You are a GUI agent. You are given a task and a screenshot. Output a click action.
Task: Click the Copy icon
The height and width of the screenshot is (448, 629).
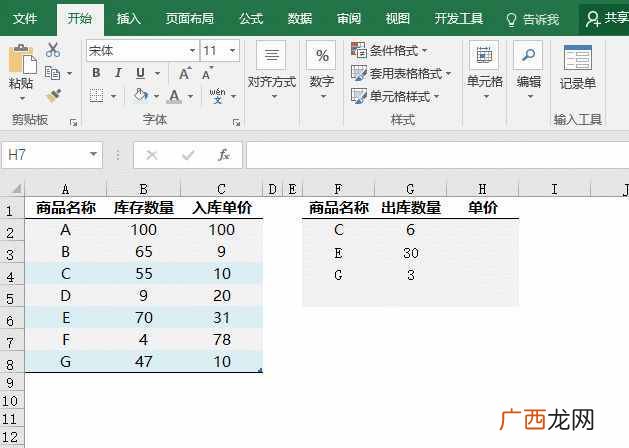[53, 73]
